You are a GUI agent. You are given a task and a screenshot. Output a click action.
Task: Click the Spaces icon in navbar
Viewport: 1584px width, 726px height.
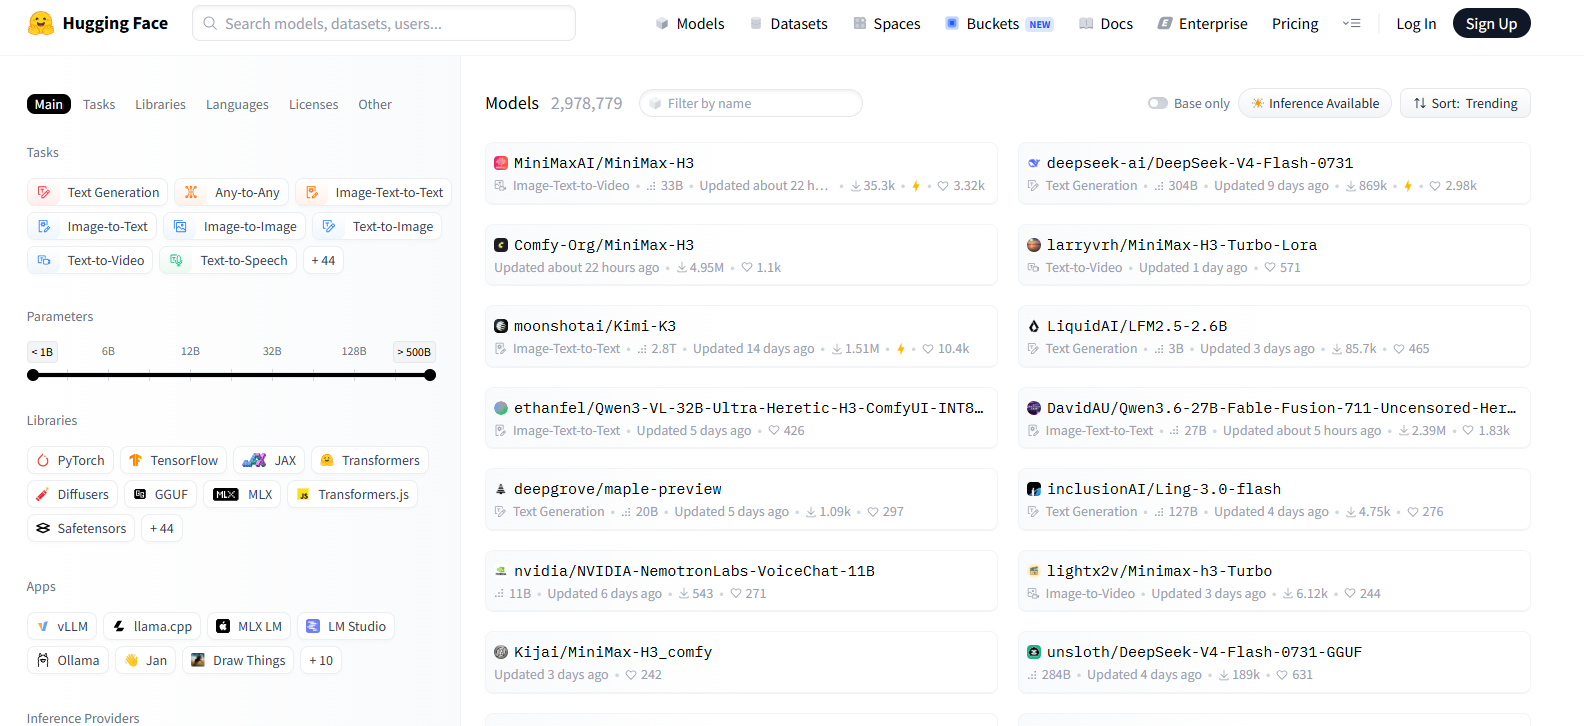coord(860,23)
